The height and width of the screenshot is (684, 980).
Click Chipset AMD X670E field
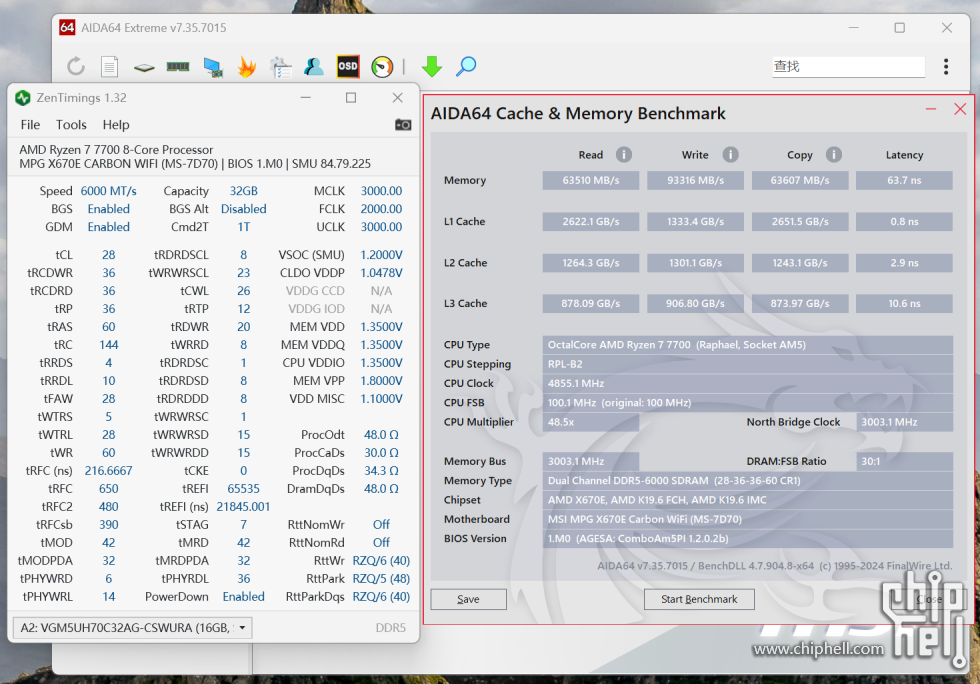pos(748,500)
